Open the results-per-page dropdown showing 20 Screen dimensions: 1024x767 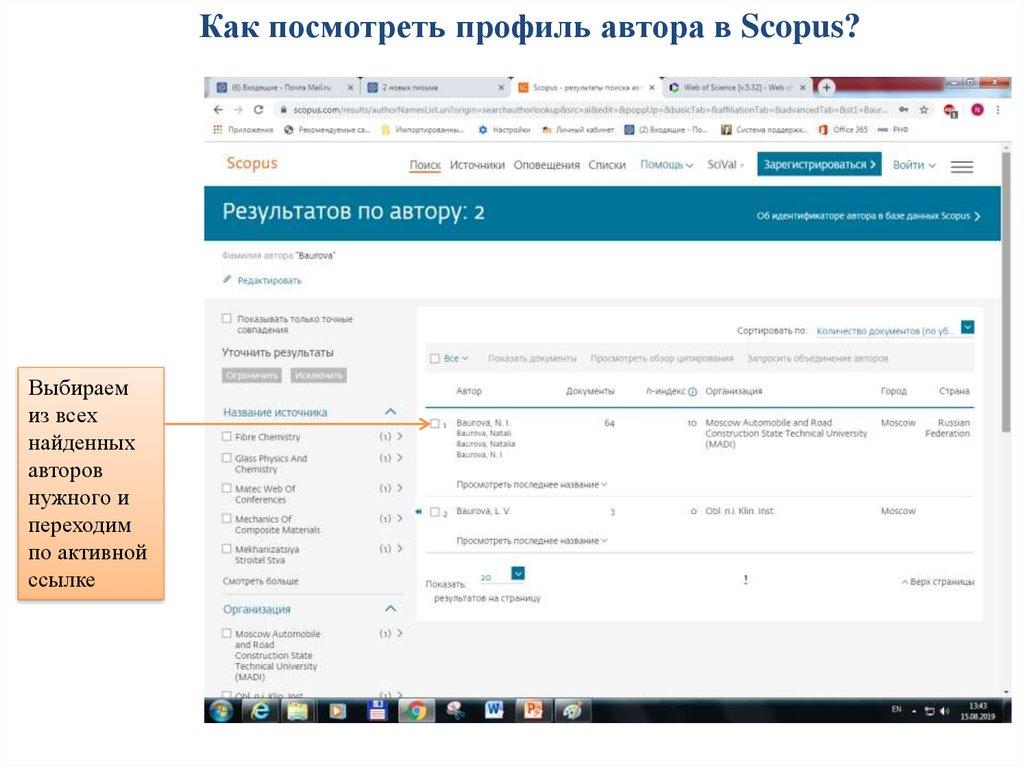pyautogui.click(x=517, y=574)
